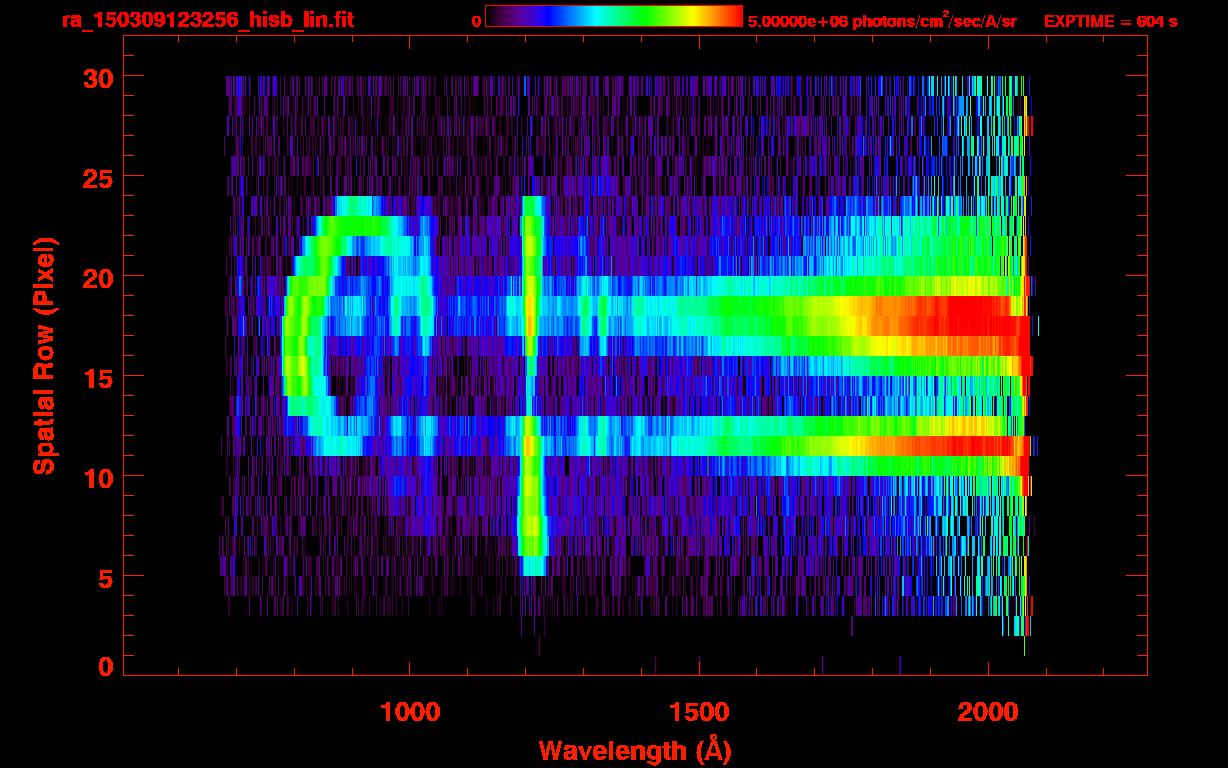This screenshot has height=768, width=1228.
Task: Click the 30 spatial row tick label
Action: [x=97, y=77]
